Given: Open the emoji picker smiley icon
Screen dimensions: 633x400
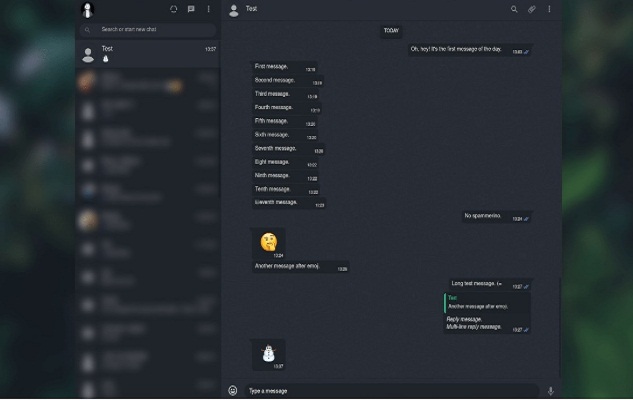Looking at the screenshot, I should click(x=233, y=390).
